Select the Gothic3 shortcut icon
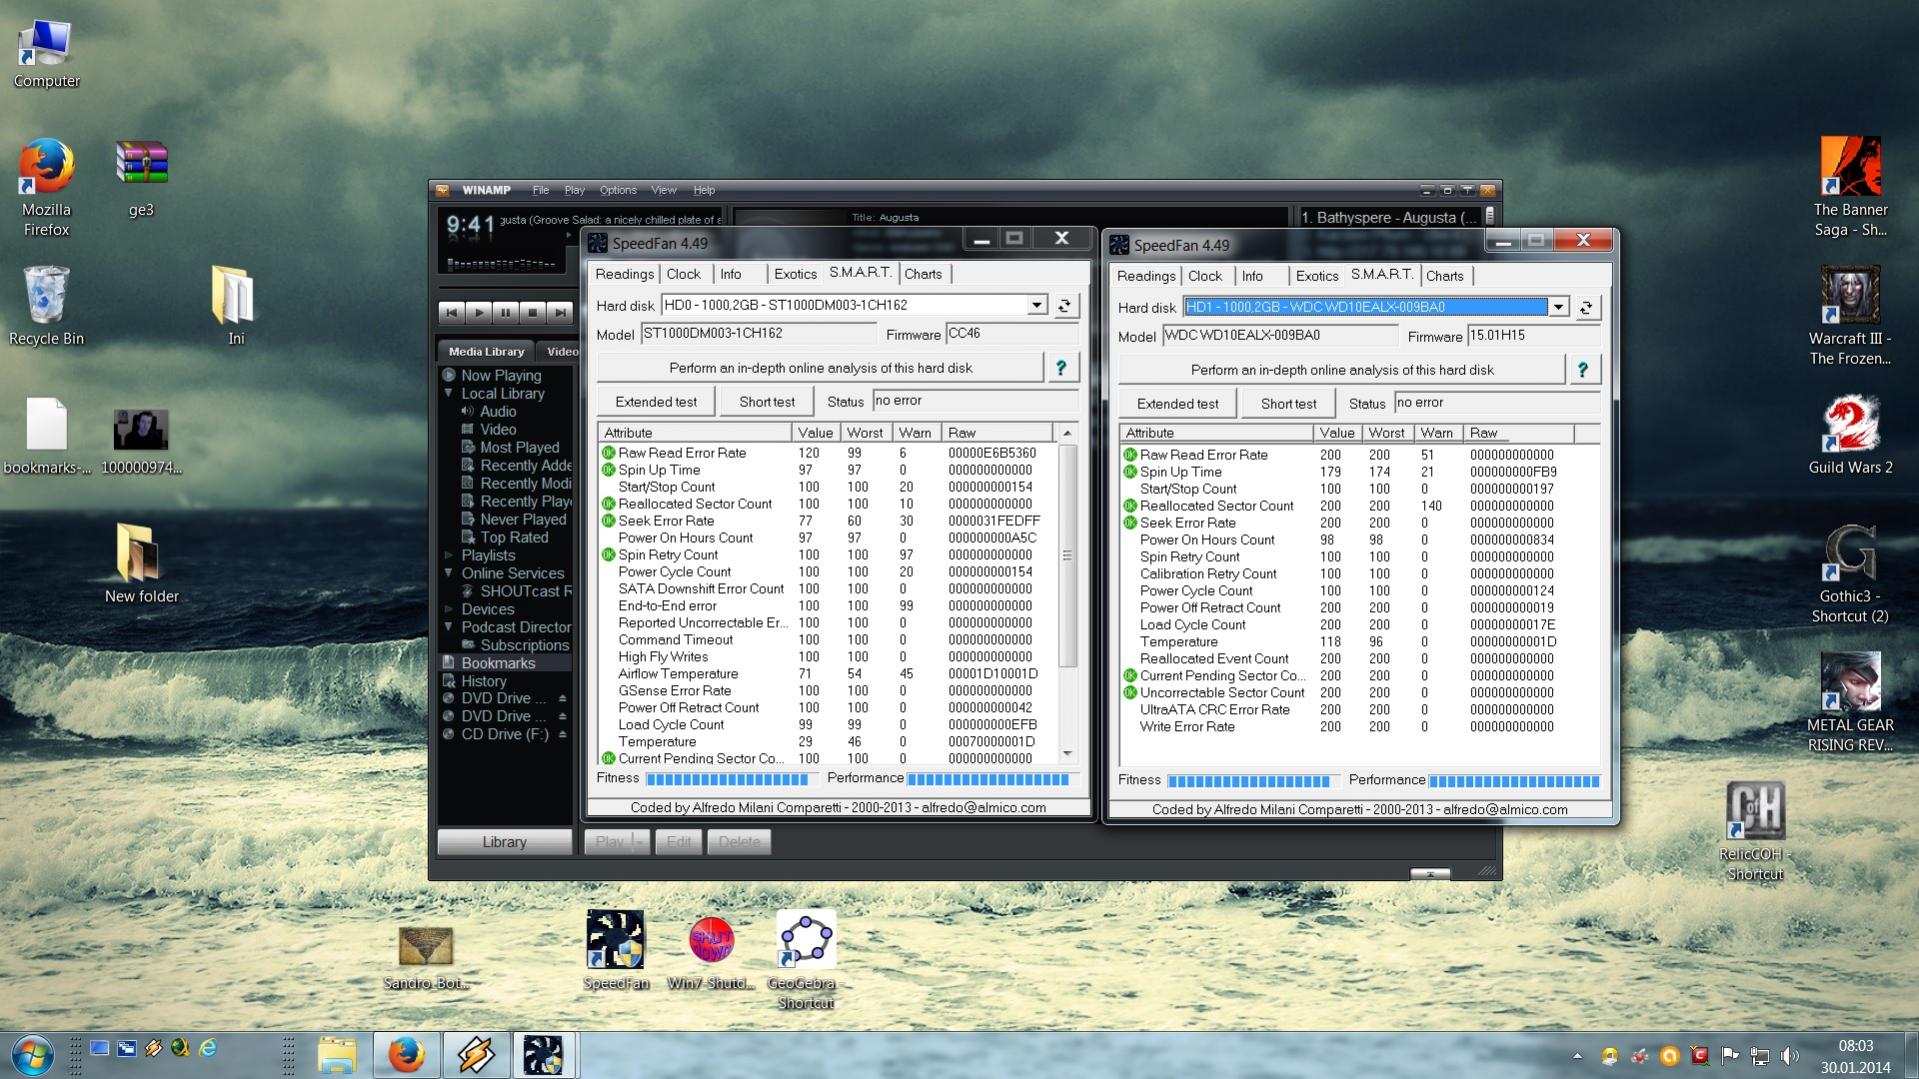 click(x=1850, y=574)
